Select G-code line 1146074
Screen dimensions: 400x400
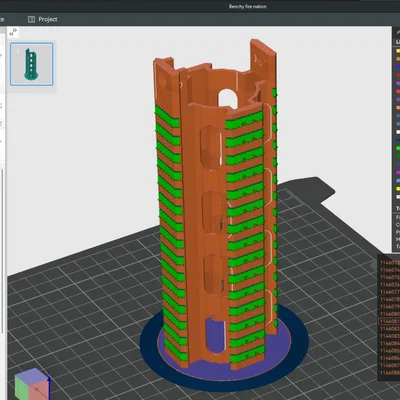390,270
